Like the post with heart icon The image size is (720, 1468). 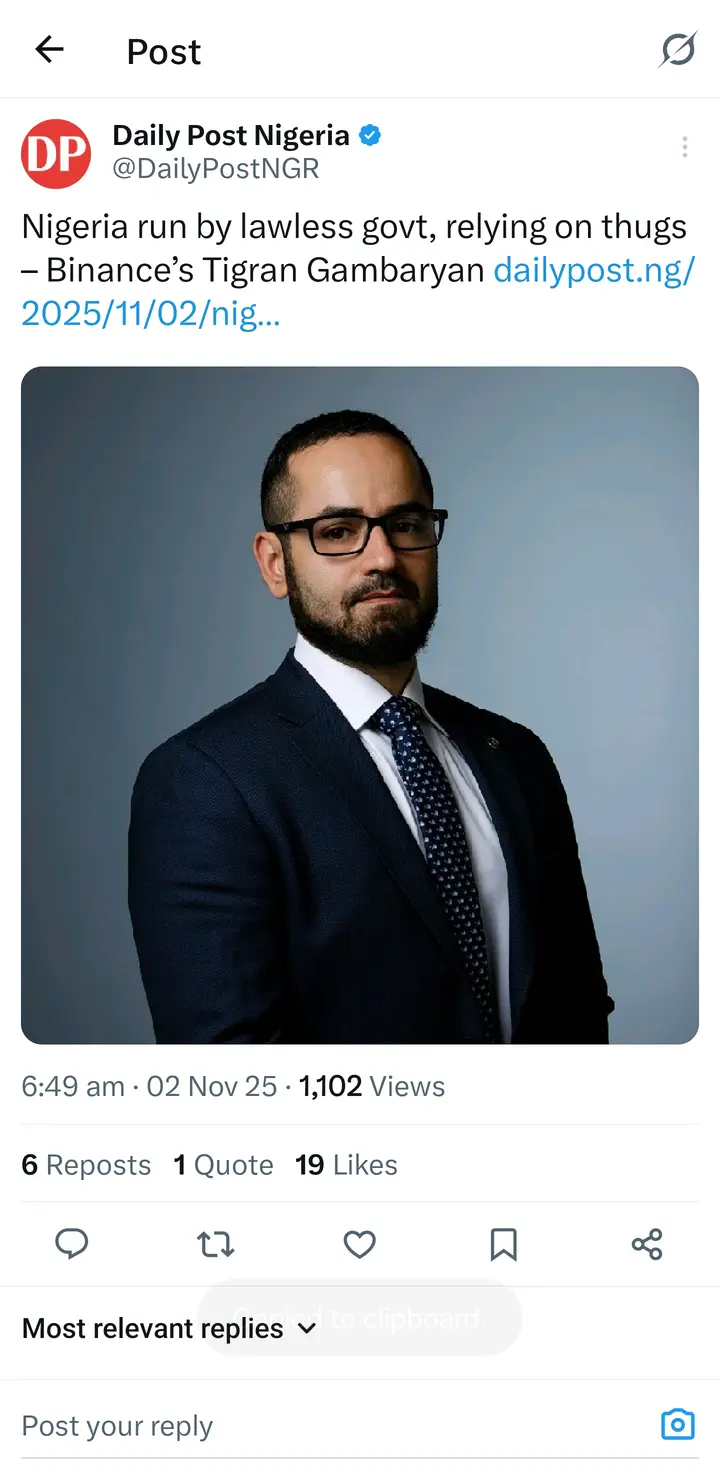point(359,1244)
